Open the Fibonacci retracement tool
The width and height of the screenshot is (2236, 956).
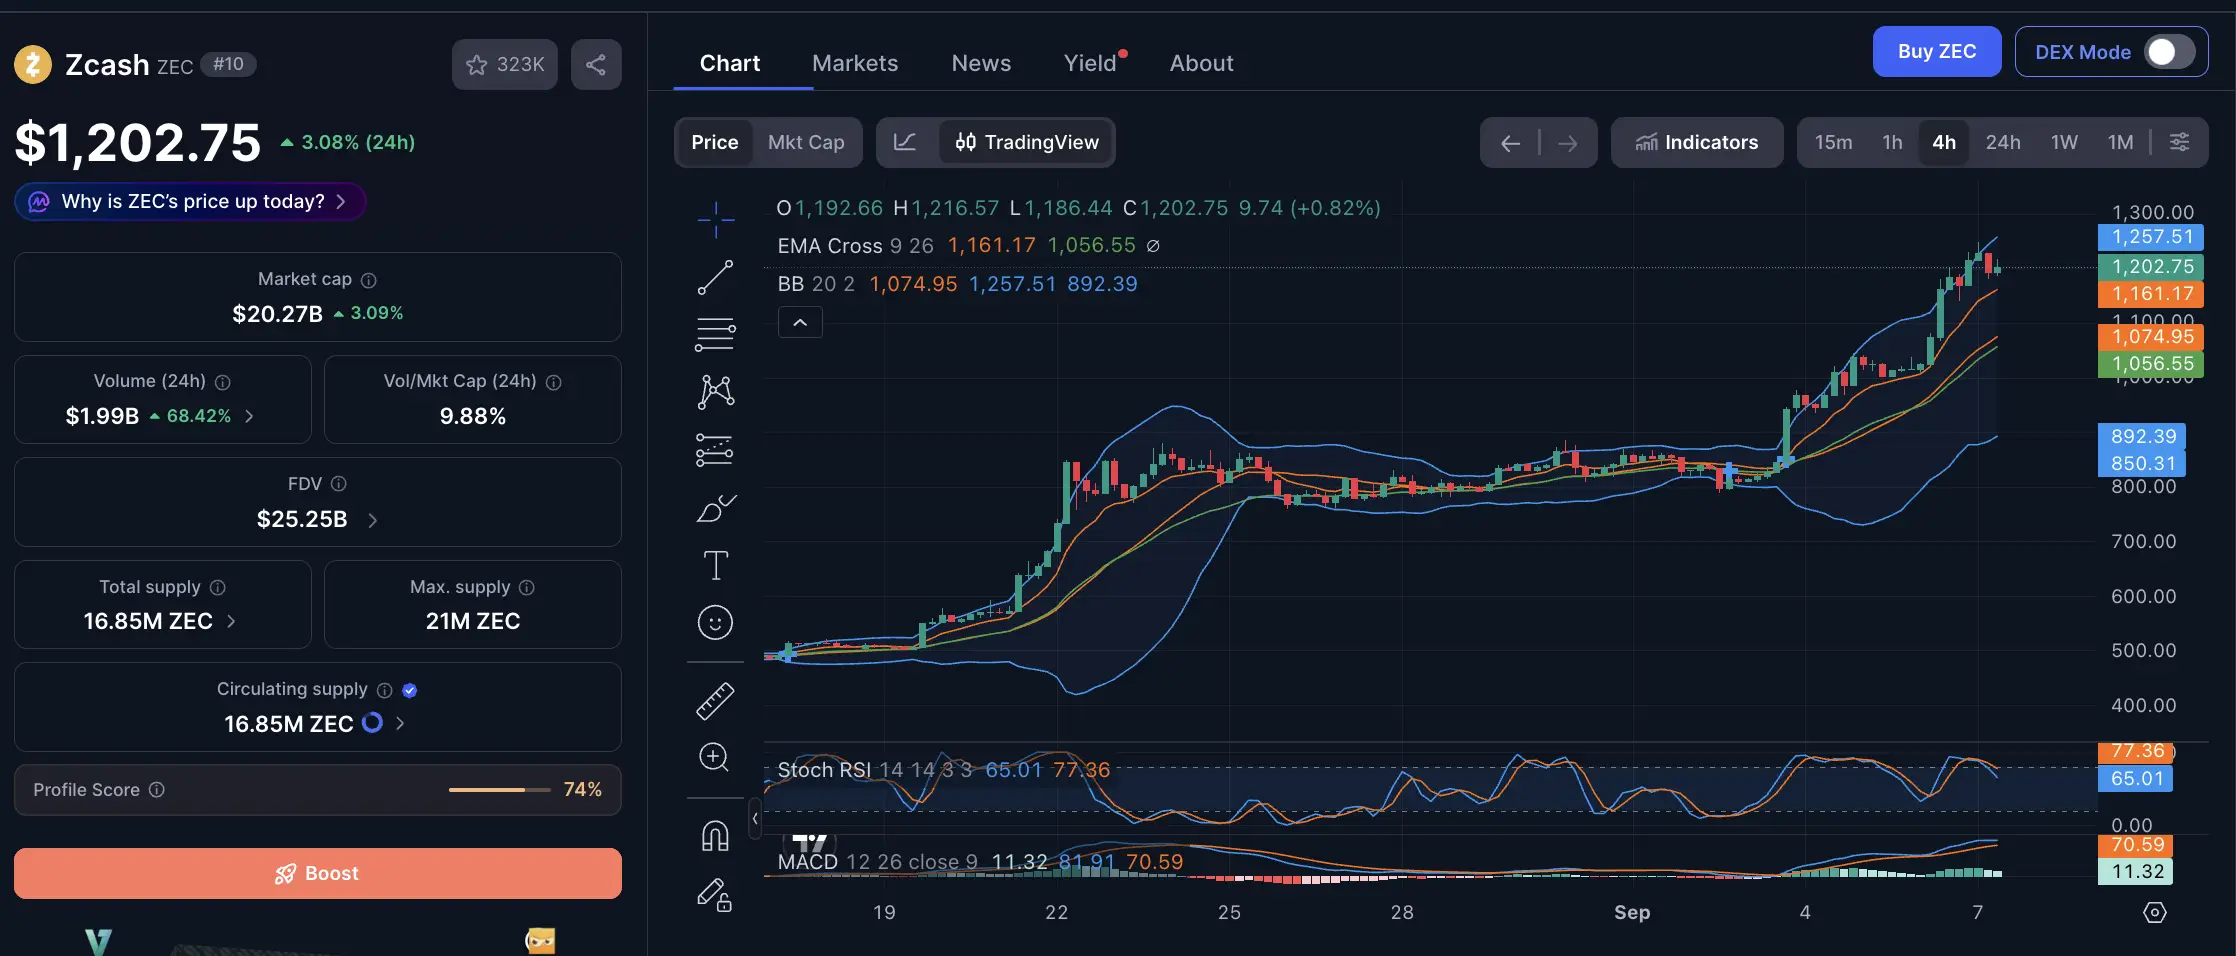coord(715,334)
